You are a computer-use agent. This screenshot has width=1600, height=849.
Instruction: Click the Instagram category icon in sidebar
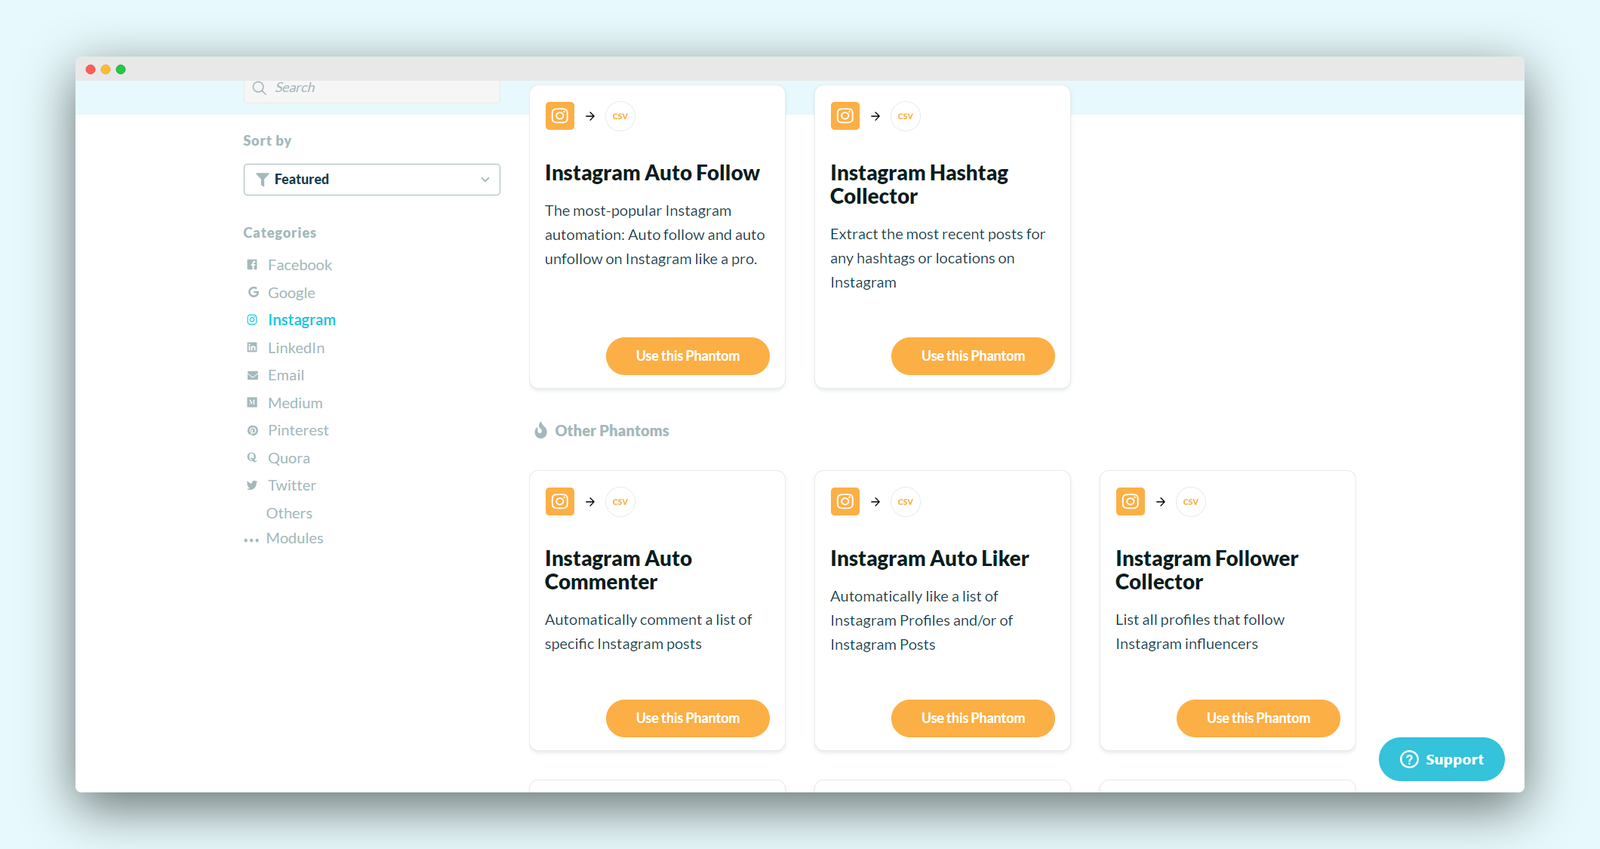(252, 320)
